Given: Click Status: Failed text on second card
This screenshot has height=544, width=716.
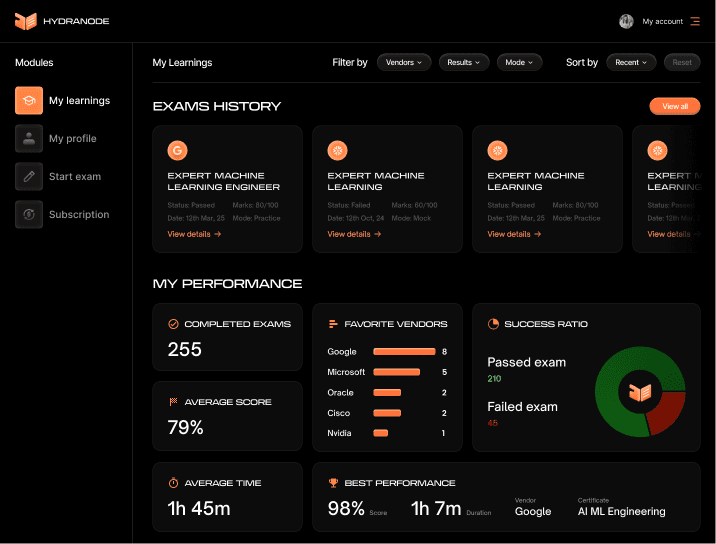Looking at the screenshot, I should (348, 205).
